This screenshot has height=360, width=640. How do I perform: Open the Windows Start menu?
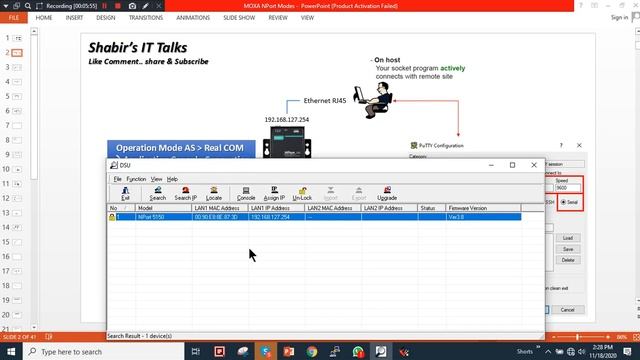(11, 351)
